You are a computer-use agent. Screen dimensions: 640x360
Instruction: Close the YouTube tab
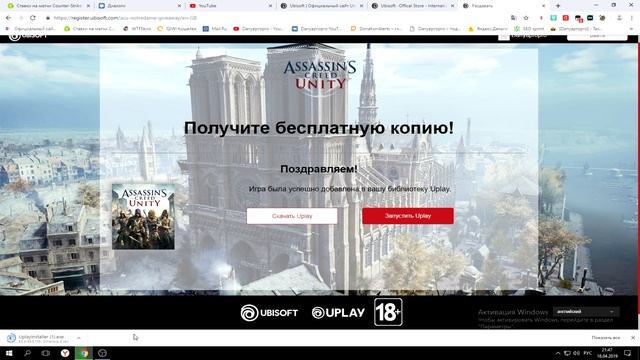pos(270,6)
